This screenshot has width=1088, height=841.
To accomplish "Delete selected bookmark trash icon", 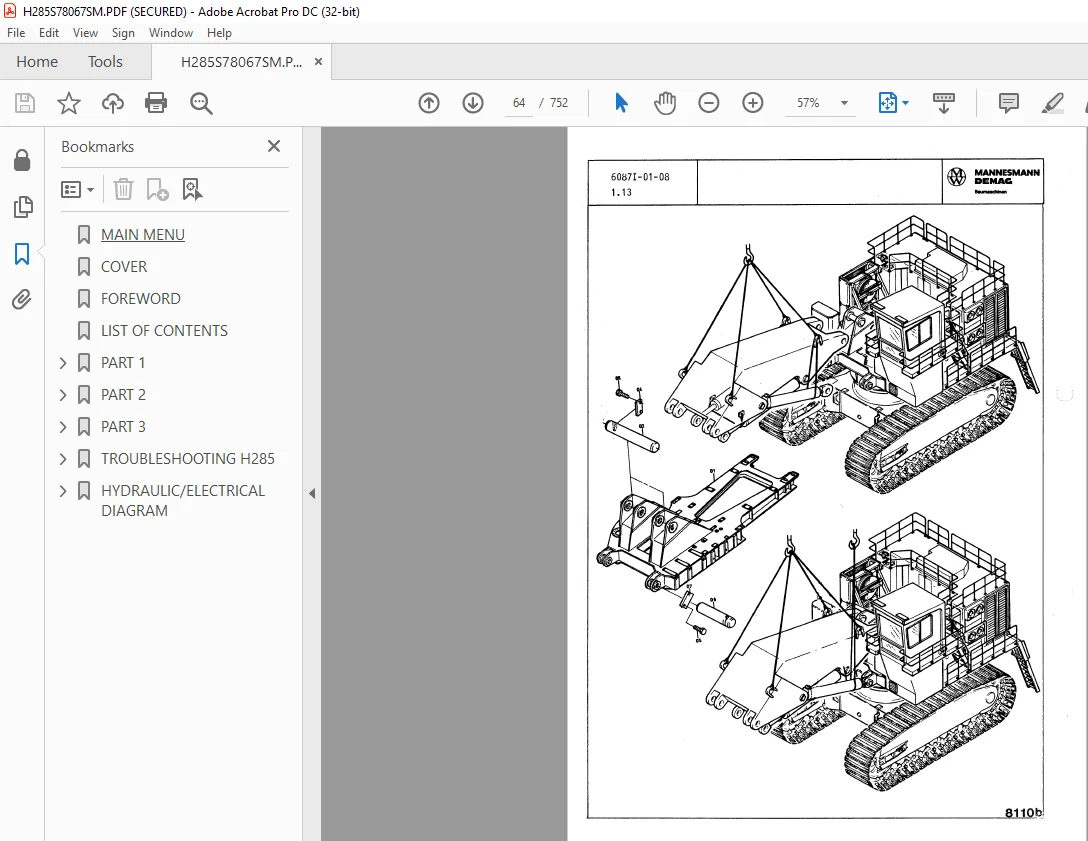I will coord(123,189).
